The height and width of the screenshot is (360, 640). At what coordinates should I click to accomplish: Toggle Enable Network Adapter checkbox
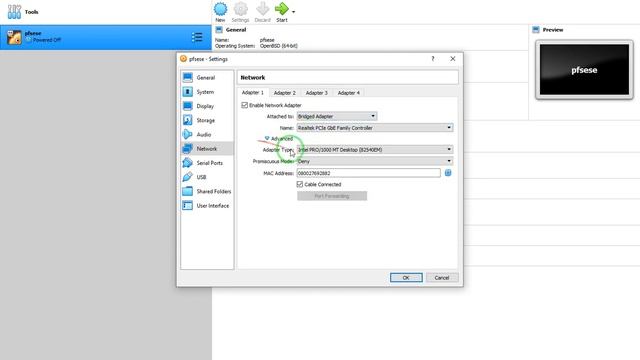(x=244, y=105)
